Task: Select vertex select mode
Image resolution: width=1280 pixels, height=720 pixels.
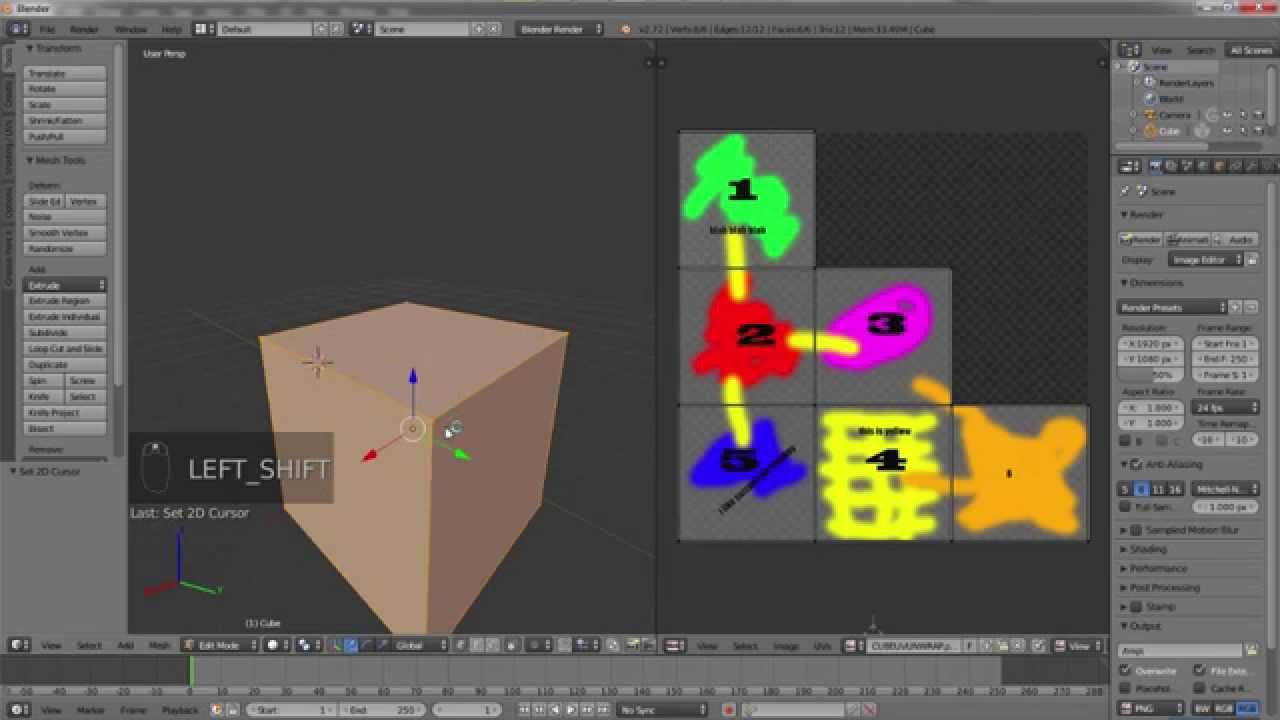Action: 461,645
